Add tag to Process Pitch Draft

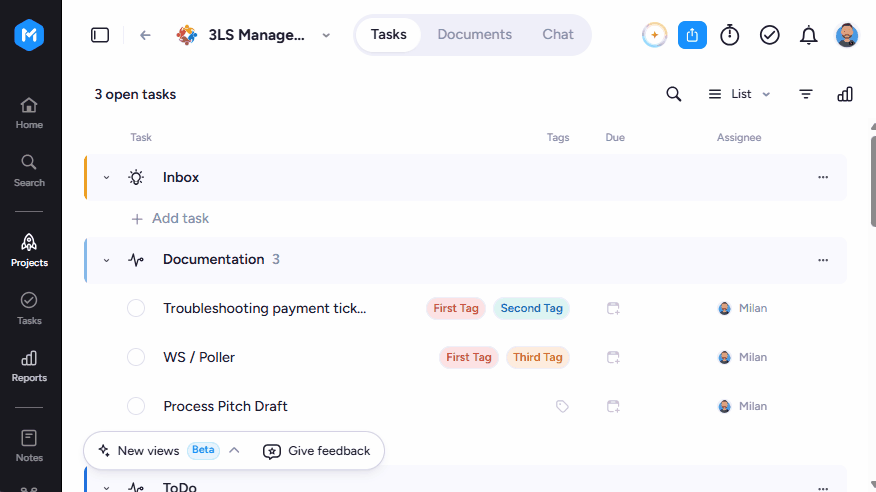coord(562,406)
